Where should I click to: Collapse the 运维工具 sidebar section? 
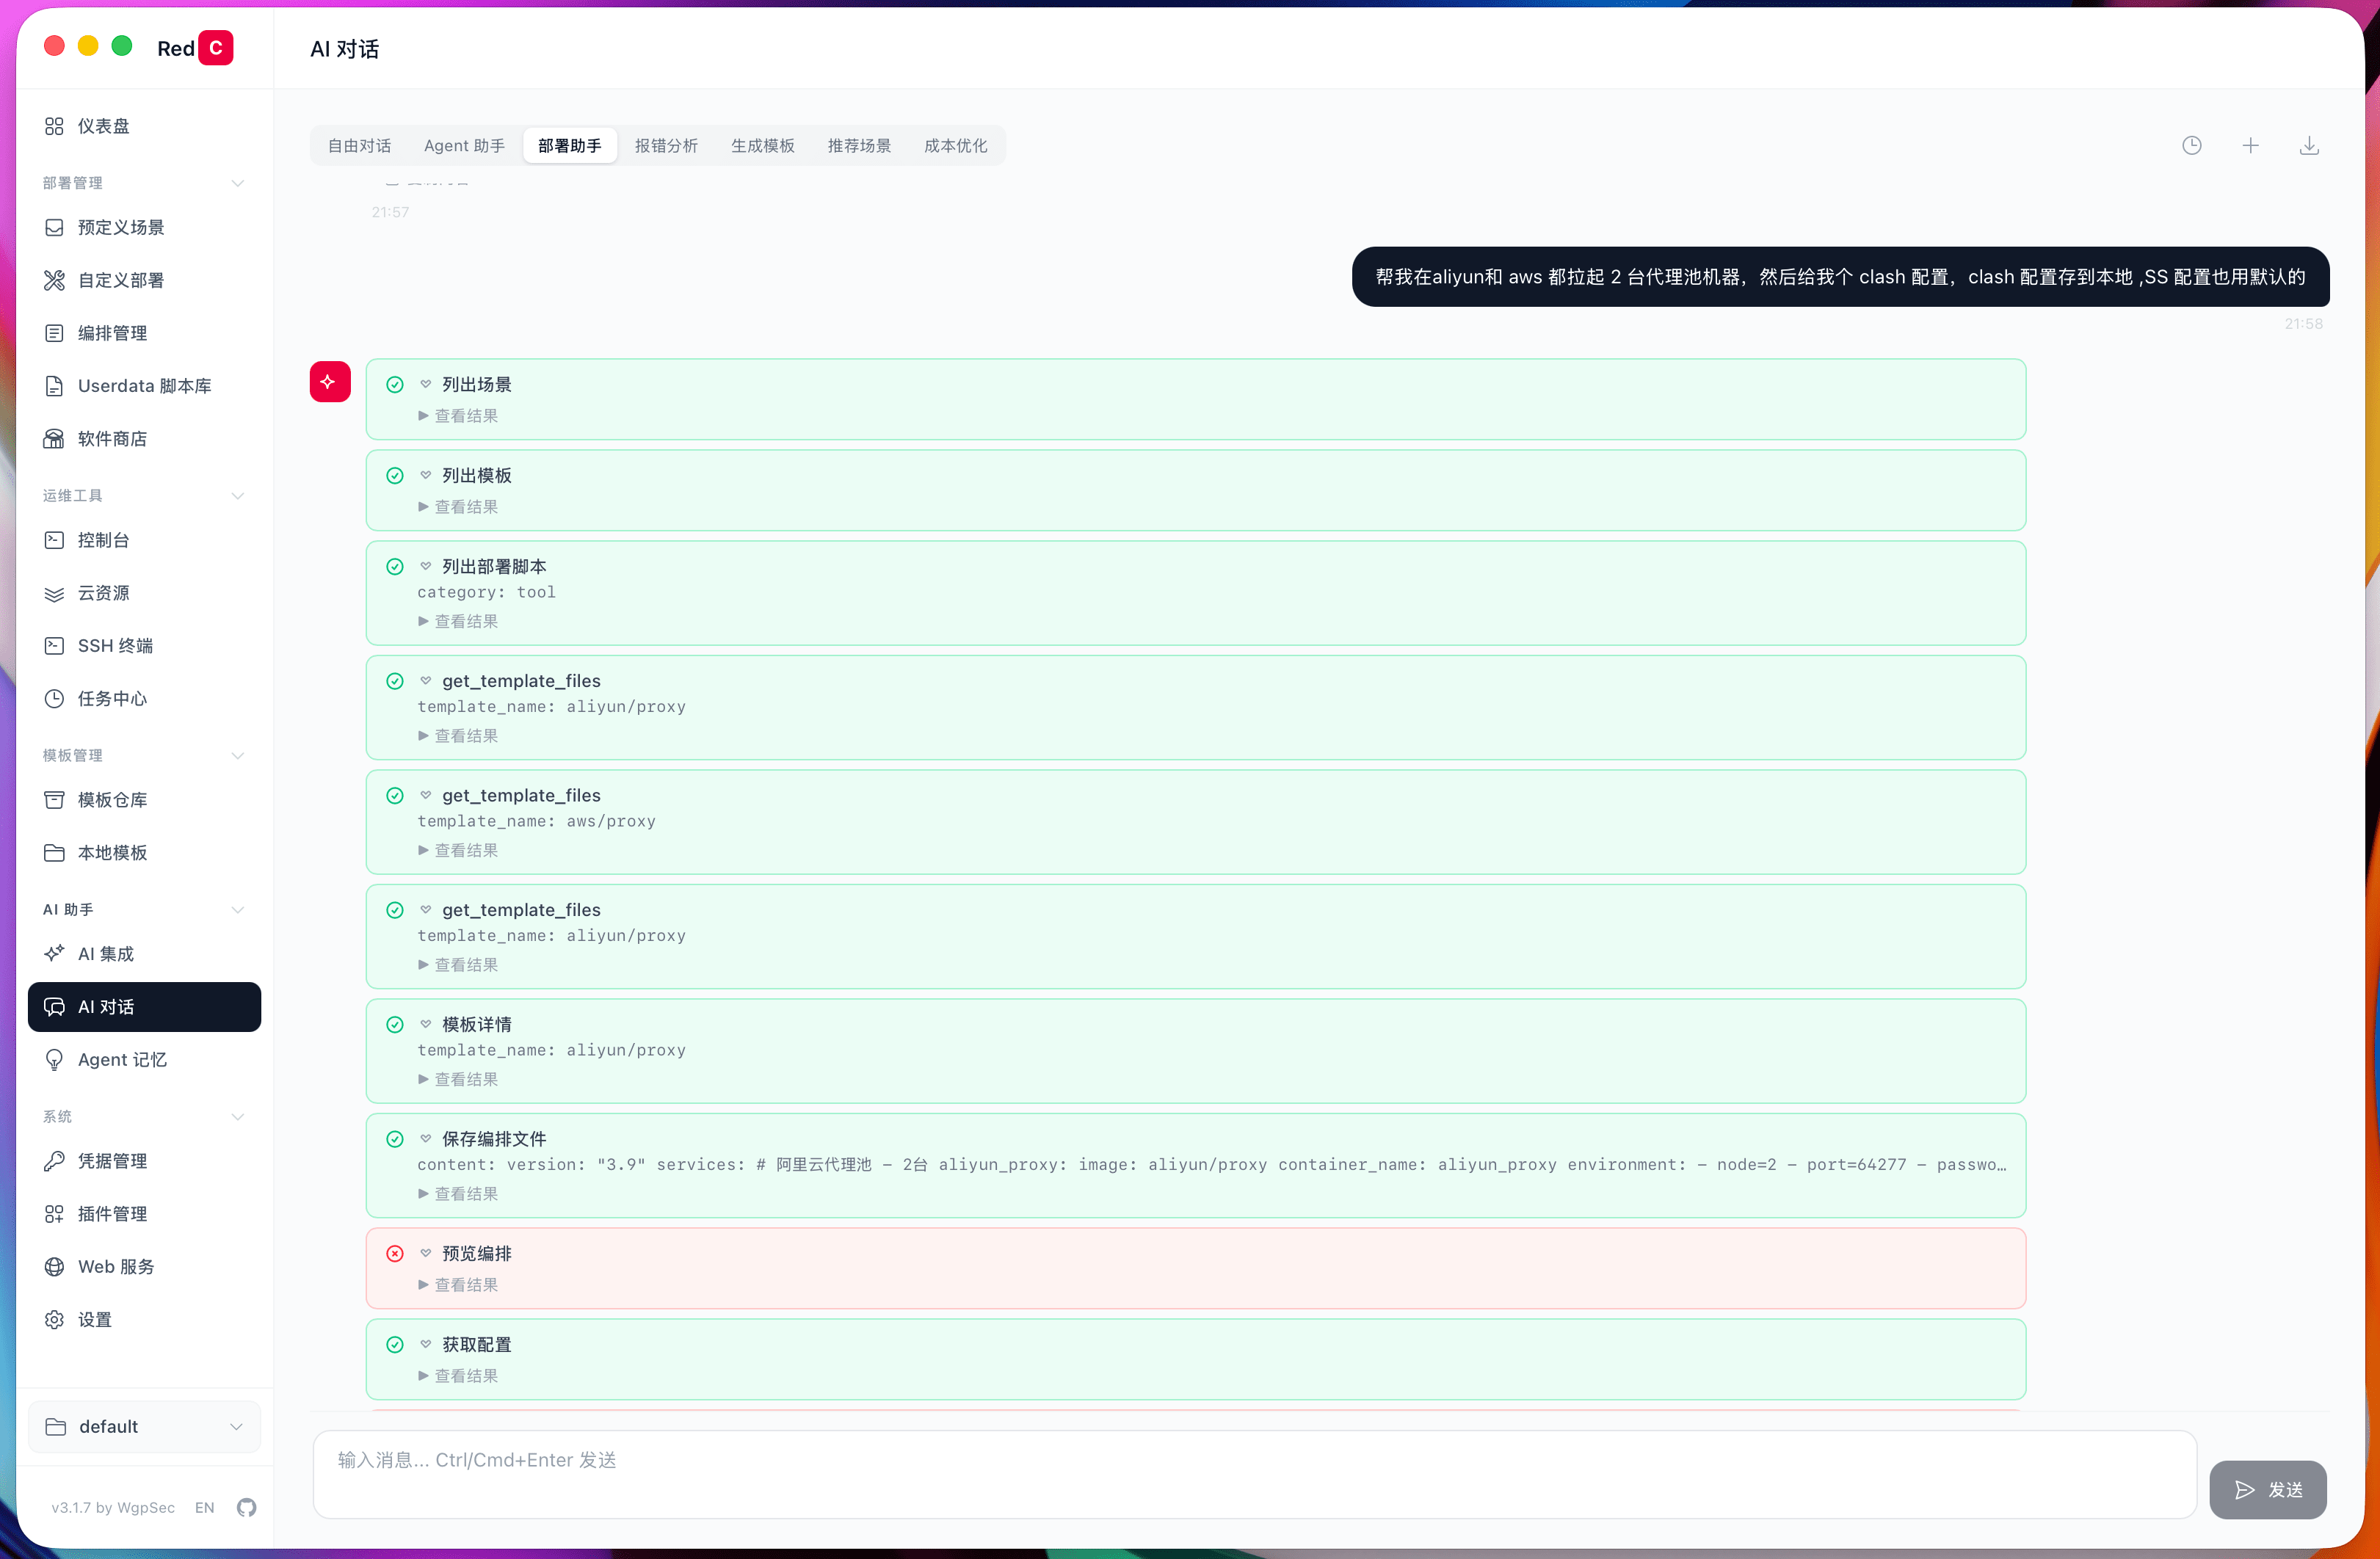tap(238, 496)
